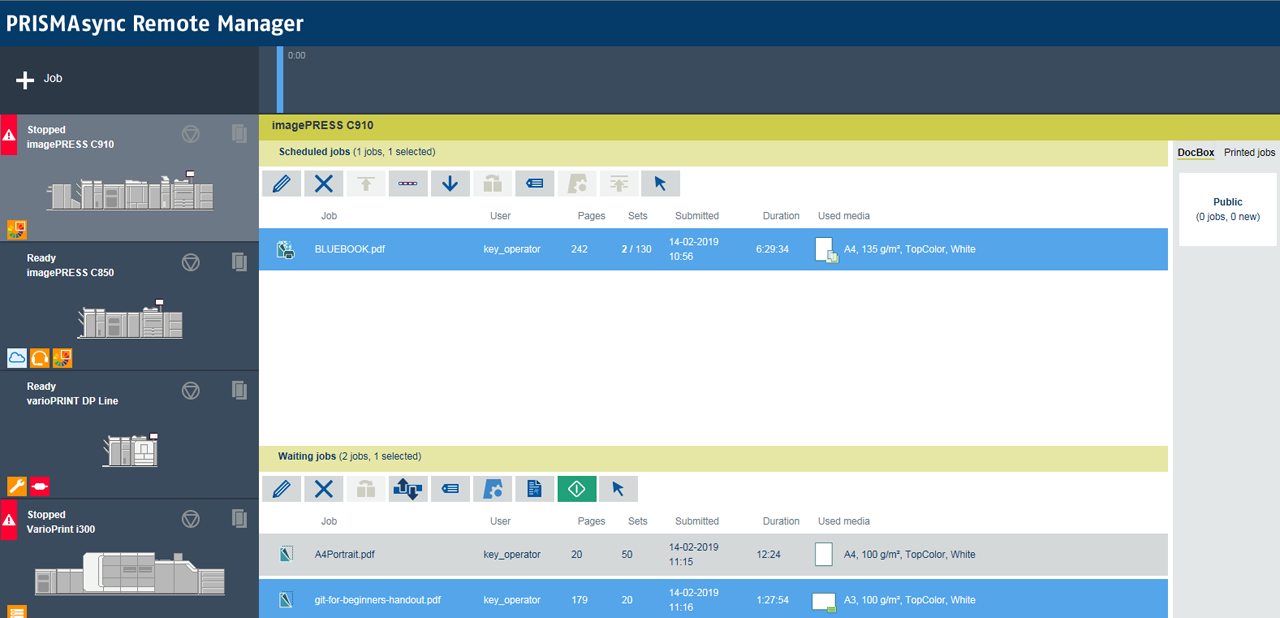Click the greyed-out print-next arrow icon in Scheduled jobs

pyautogui.click(x=619, y=183)
